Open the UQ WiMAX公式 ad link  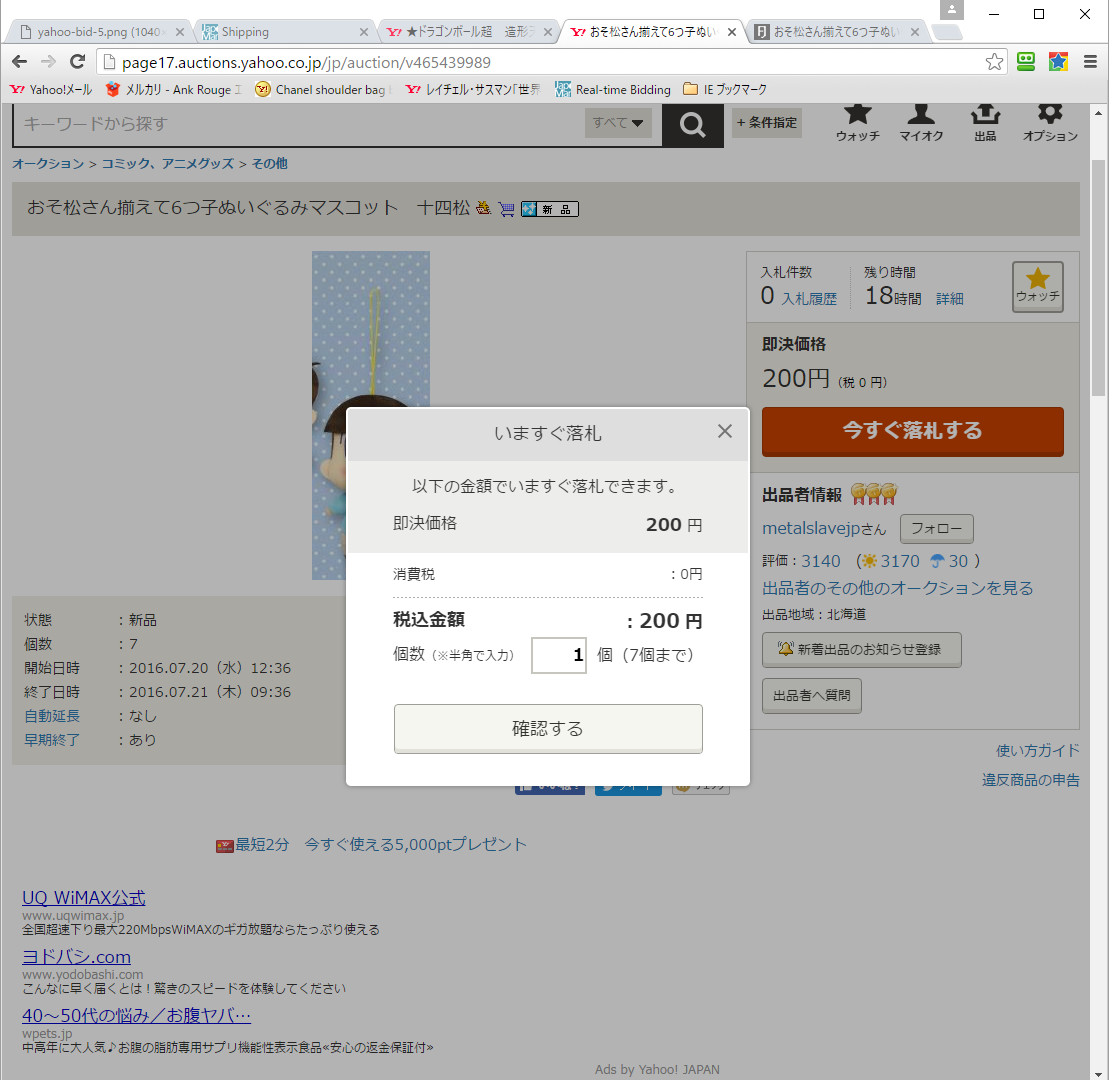click(x=83, y=898)
